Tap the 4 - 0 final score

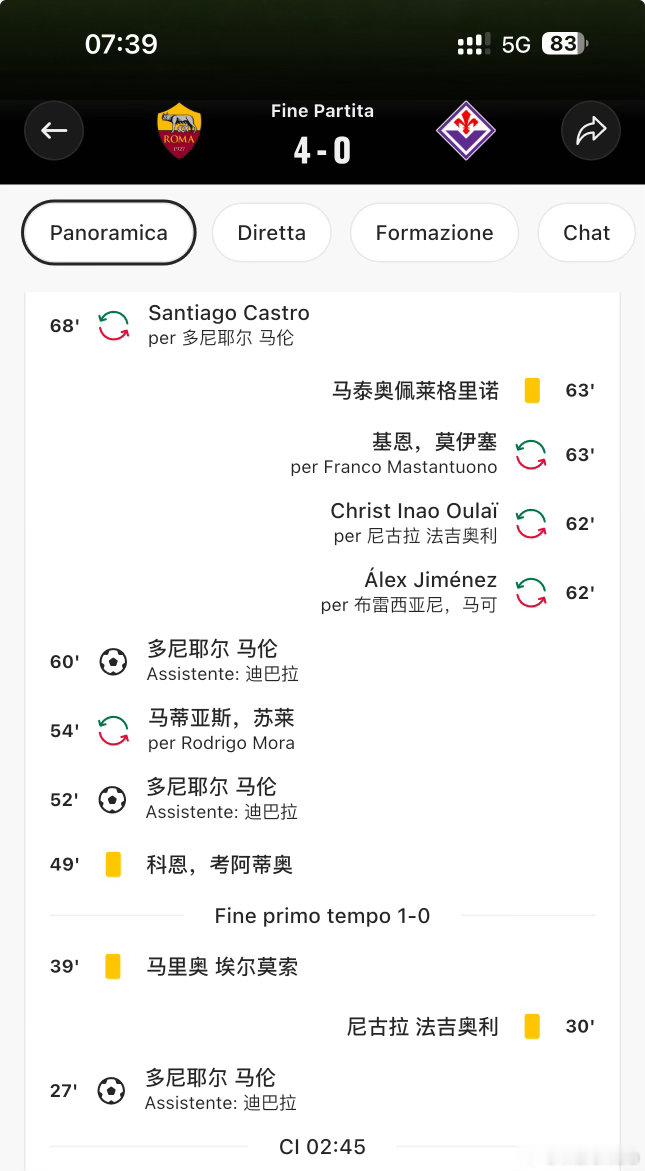(322, 150)
